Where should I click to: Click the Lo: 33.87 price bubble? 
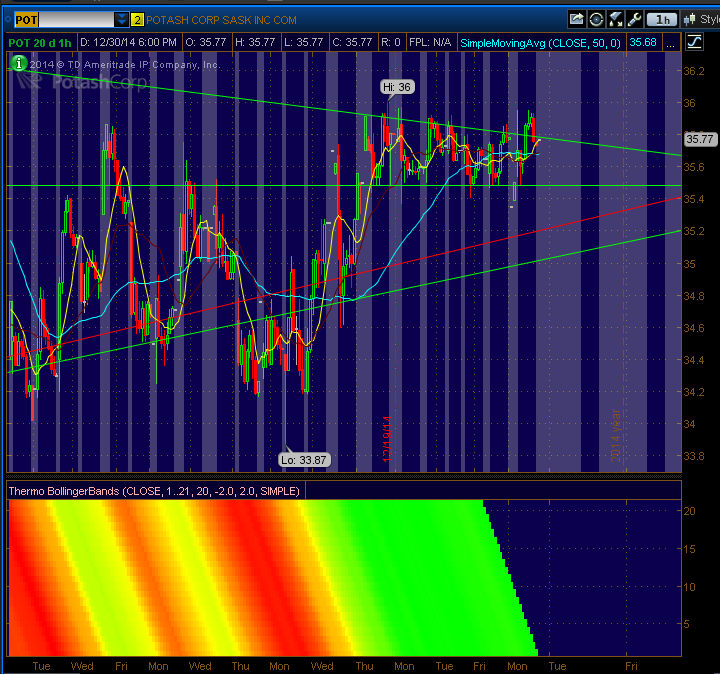[x=304, y=460]
